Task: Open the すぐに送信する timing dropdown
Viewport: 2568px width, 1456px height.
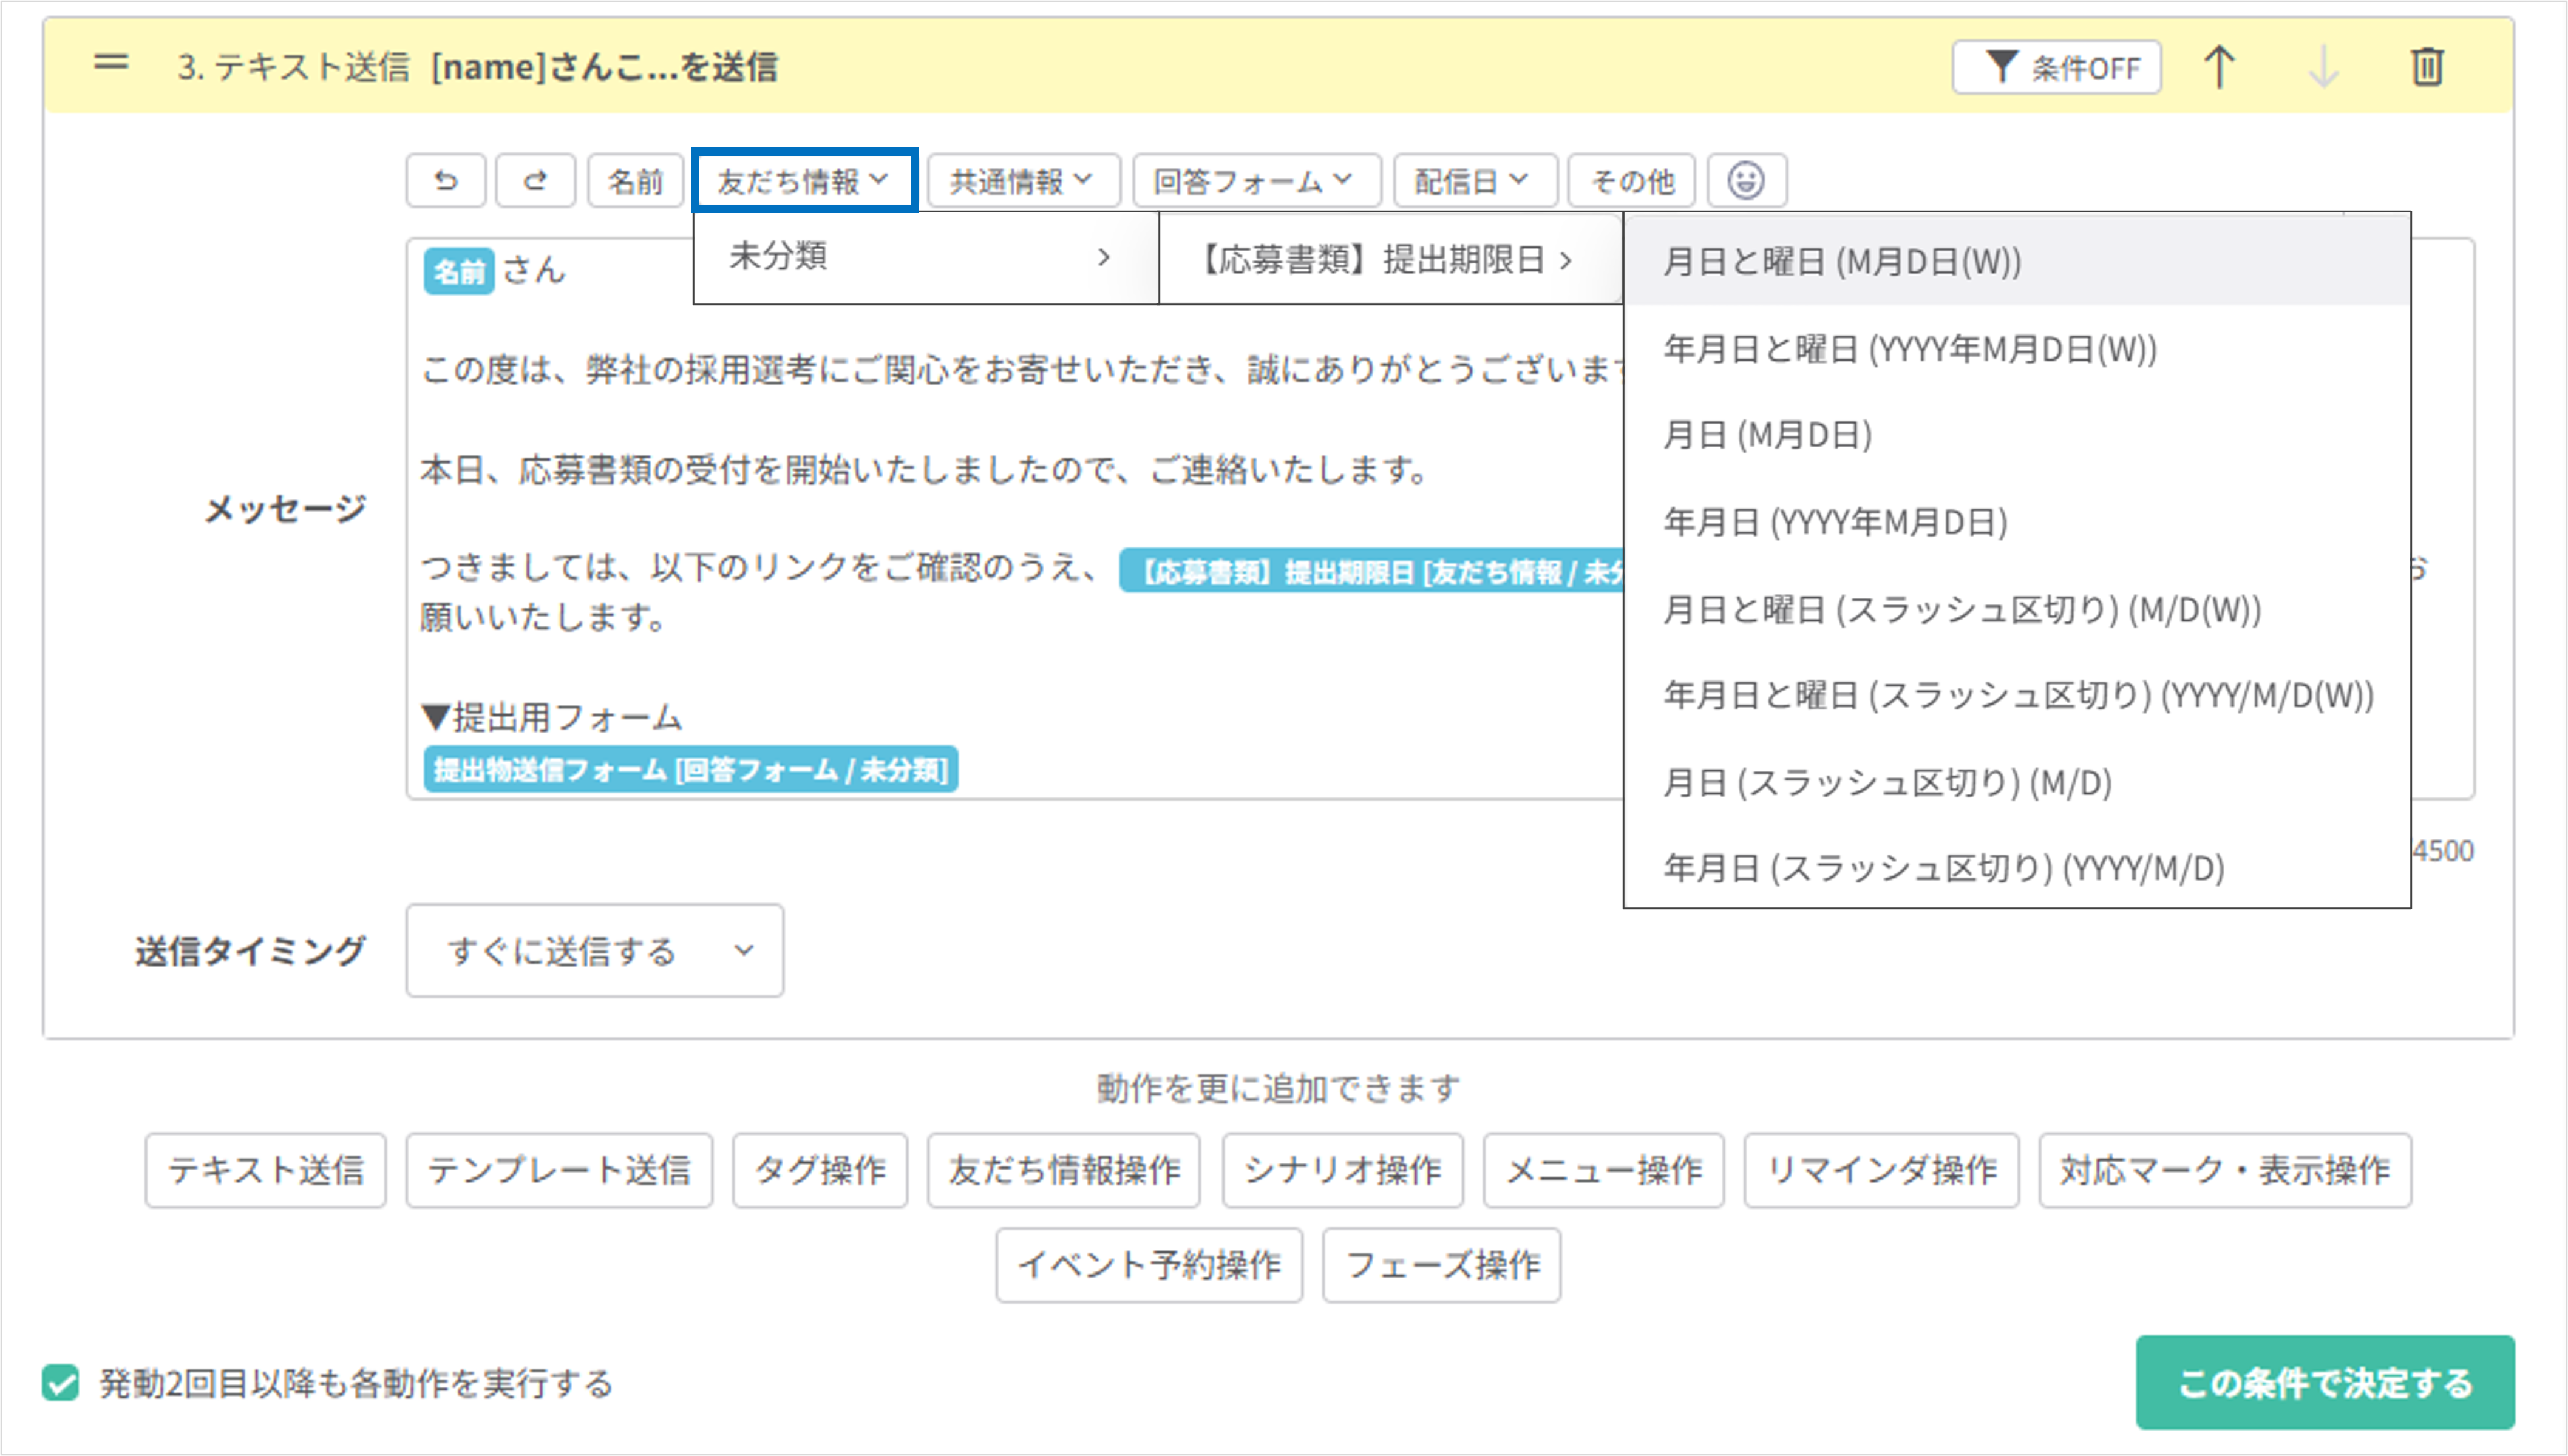Action: (x=594, y=951)
